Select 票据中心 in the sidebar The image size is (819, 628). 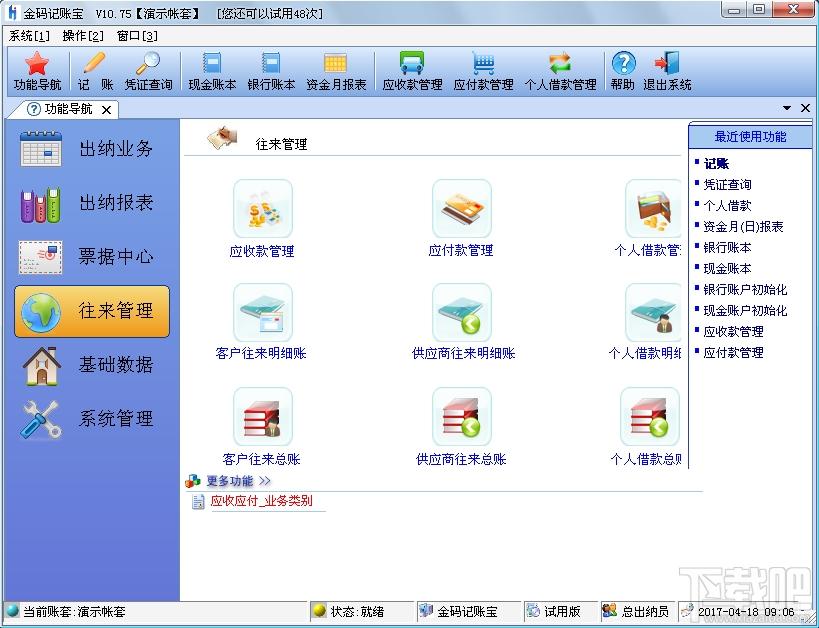tap(92, 257)
